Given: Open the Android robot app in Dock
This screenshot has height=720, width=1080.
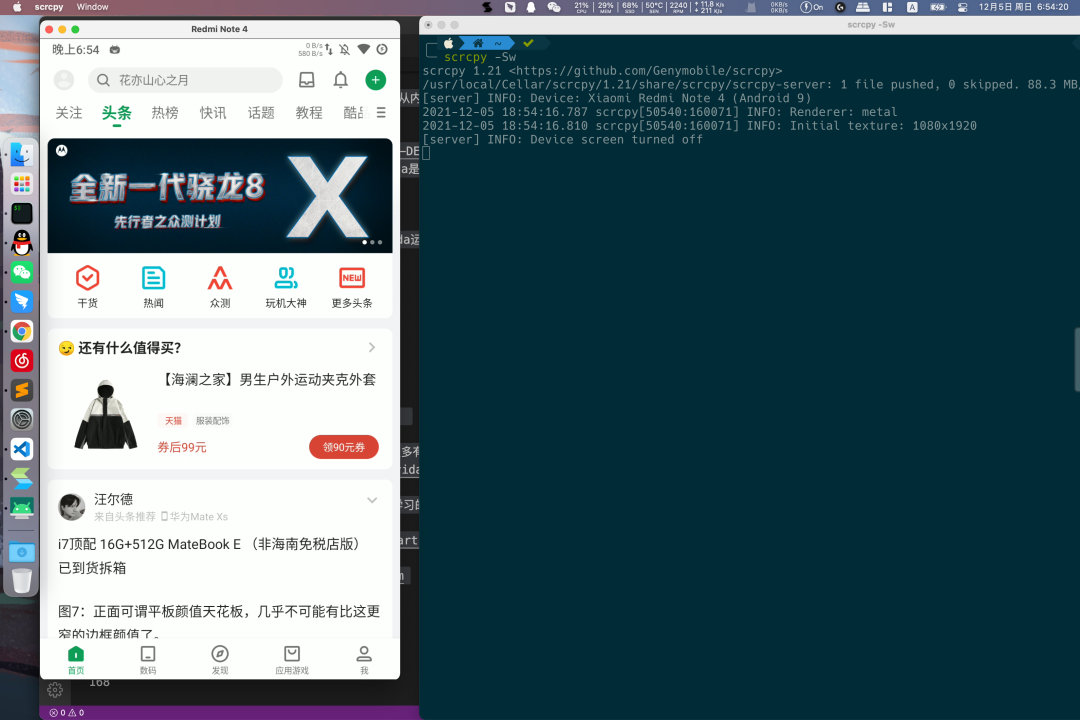Looking at the screenshot, I should [21, 508].
